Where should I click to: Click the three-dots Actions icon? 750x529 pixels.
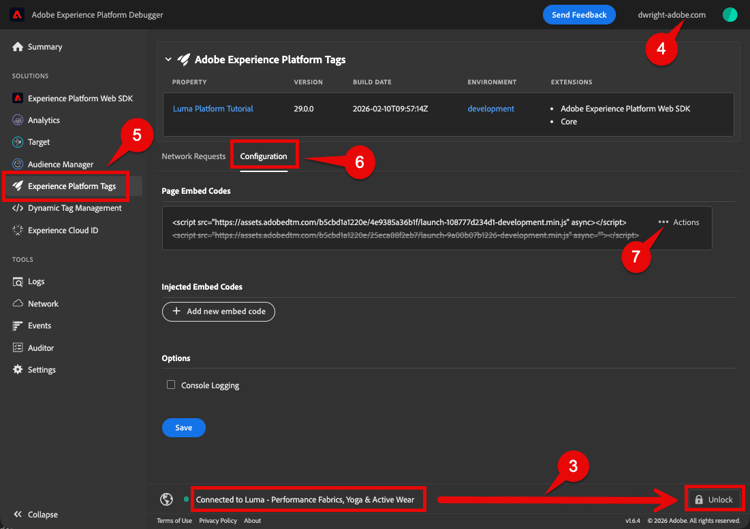(663, 222)
